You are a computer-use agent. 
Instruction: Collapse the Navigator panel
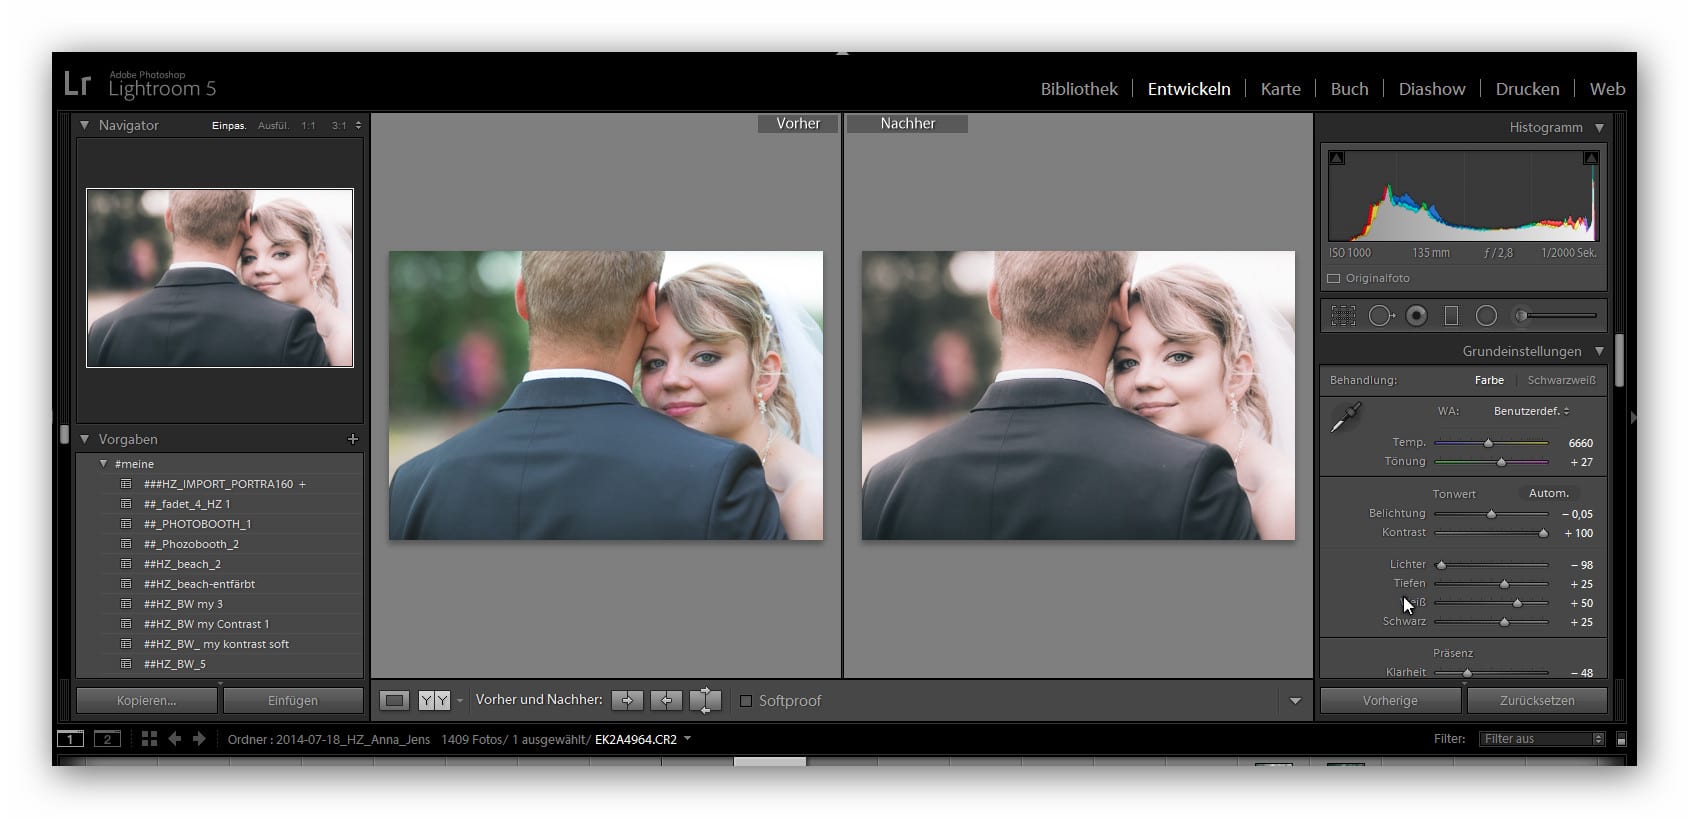point(85,125)
